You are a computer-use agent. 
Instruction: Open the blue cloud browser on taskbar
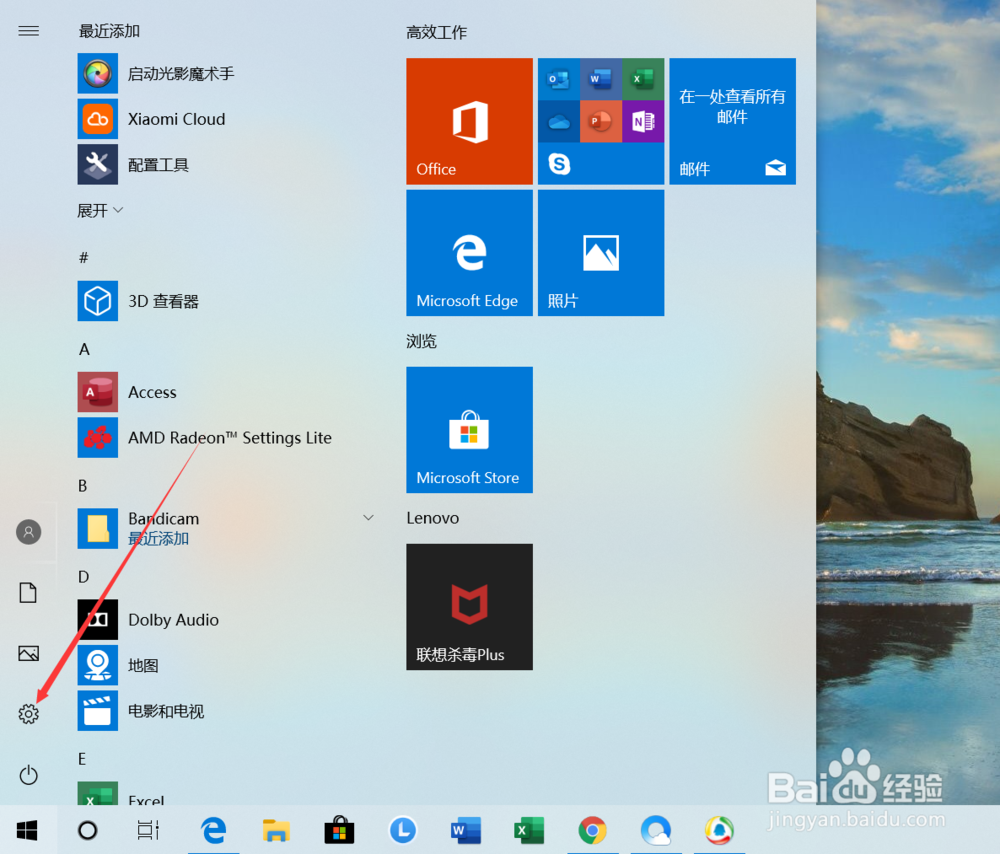[656, 830]
